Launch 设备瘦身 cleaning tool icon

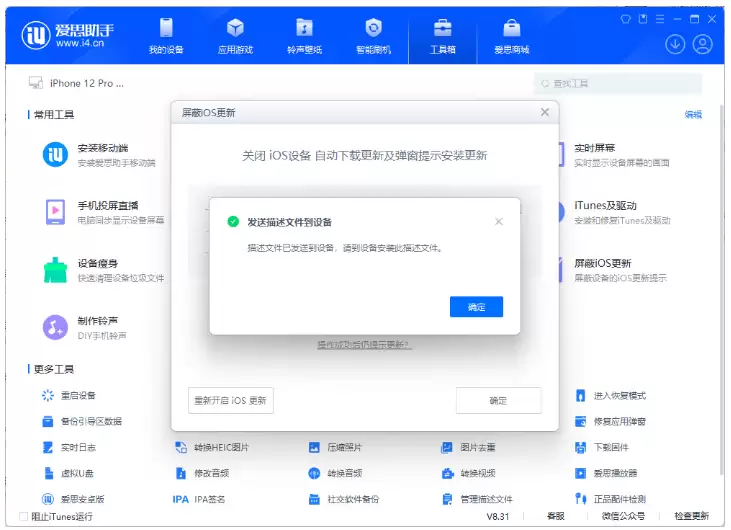coord(55,270)
